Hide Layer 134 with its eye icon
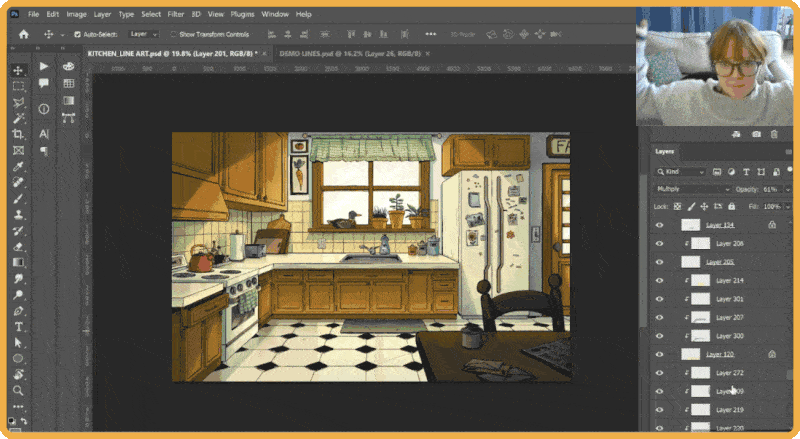This screenshot has width=800, height=439. point(659,225)
